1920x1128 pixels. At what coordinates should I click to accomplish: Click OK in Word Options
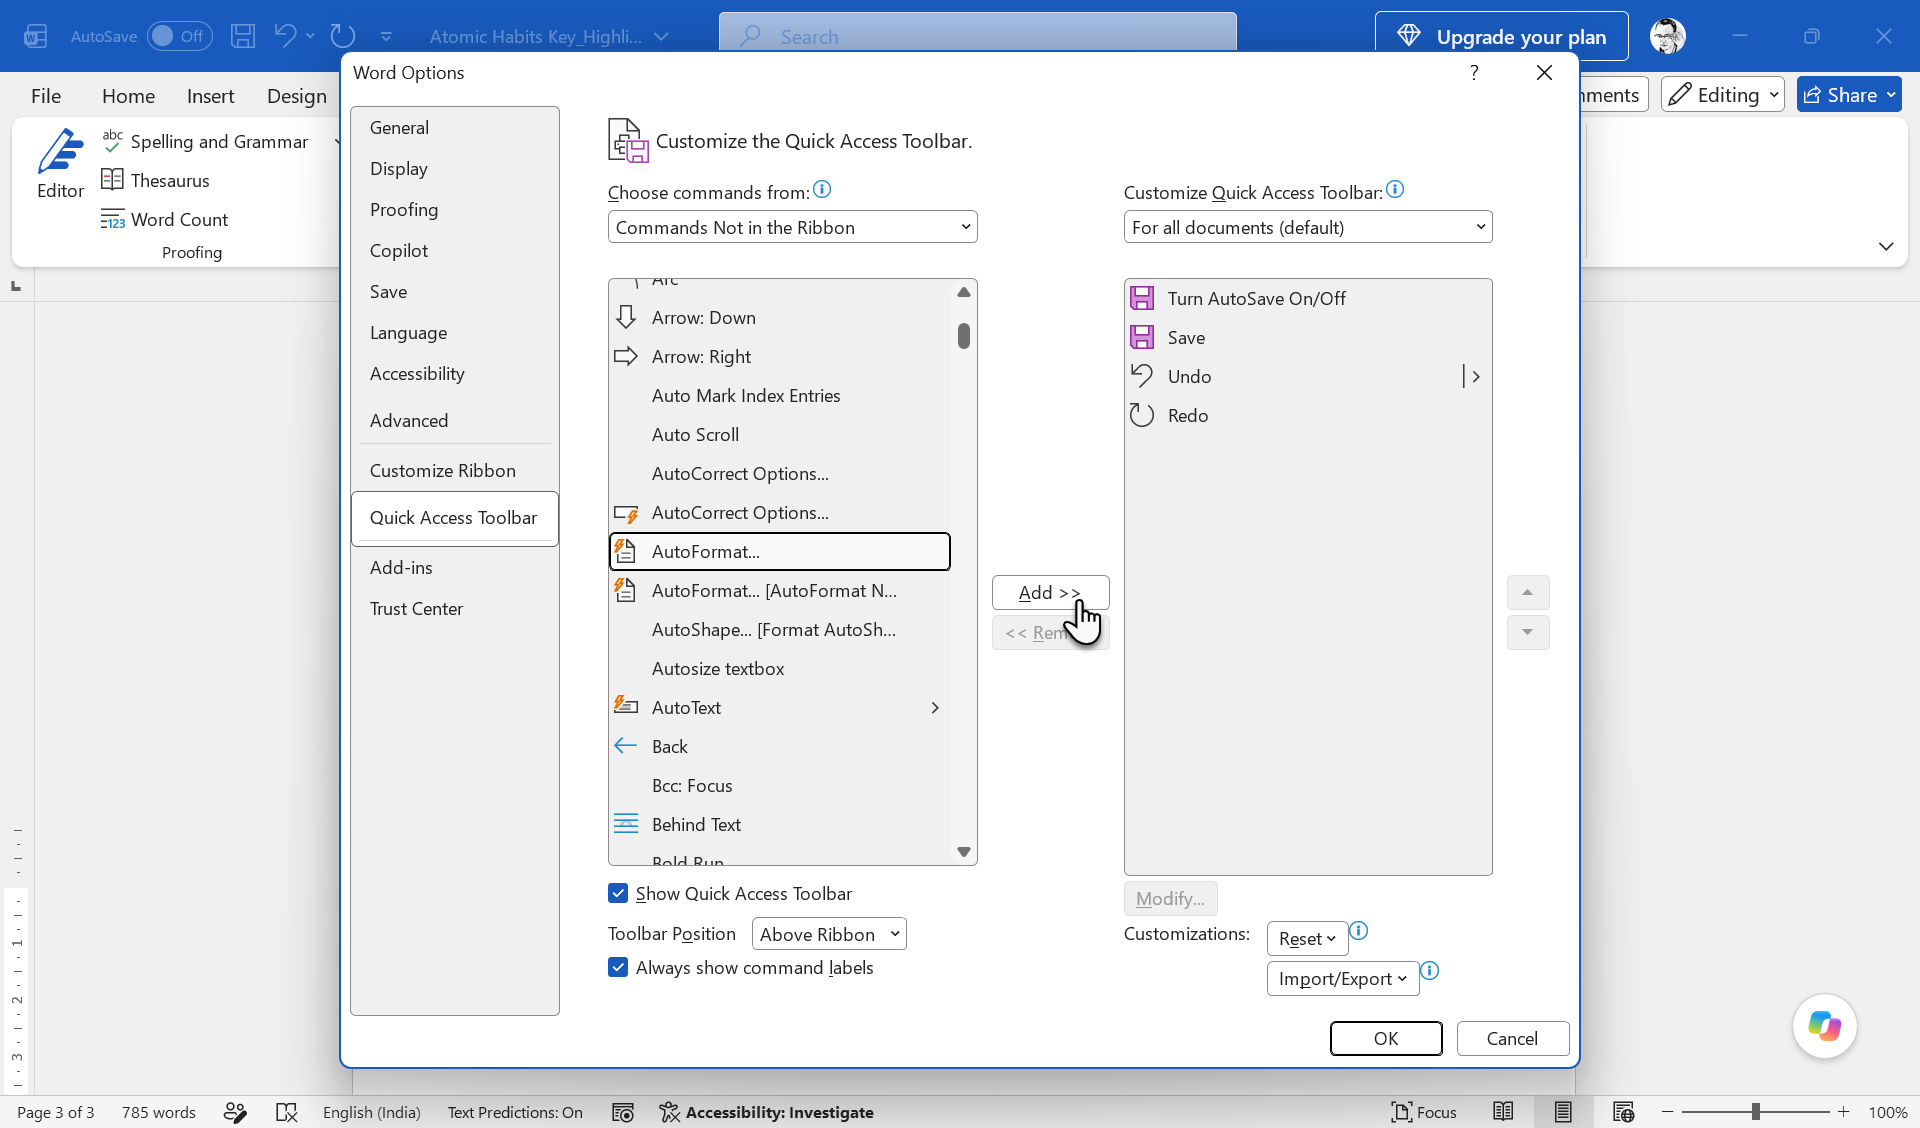(1386, 1038)
